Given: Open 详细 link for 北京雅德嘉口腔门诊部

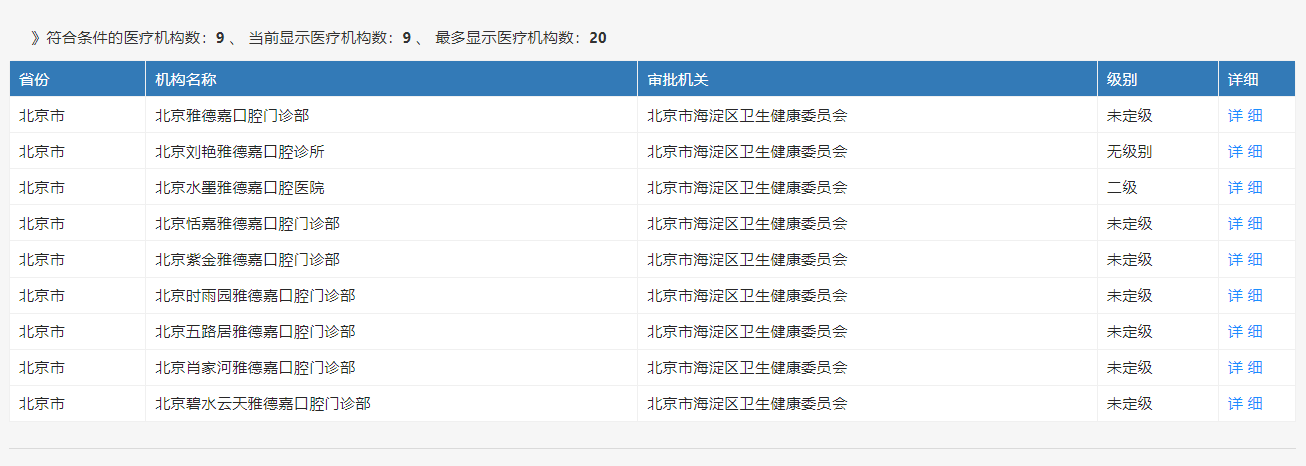Looking at the screenshot, I should [x=1245, y=115].
